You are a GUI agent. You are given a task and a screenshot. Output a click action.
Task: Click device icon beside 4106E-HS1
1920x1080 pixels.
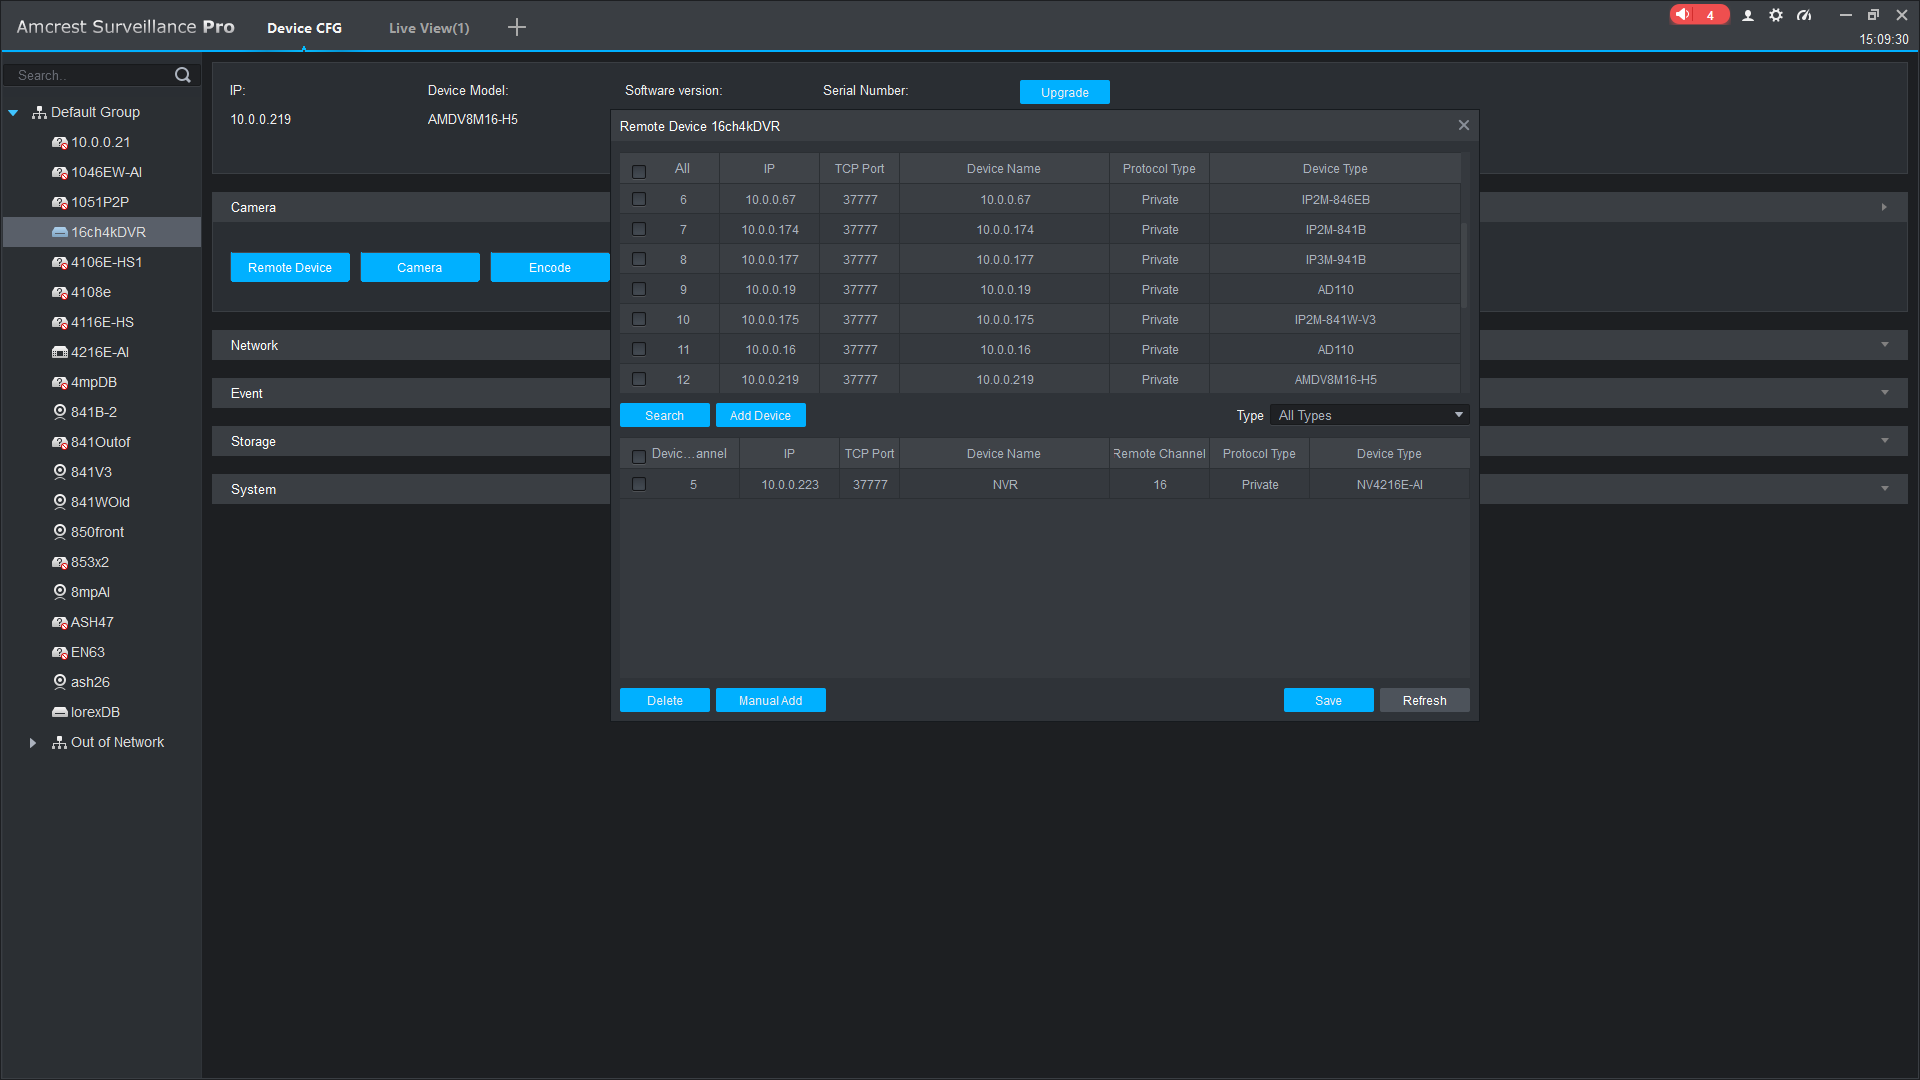coord(60,262)
